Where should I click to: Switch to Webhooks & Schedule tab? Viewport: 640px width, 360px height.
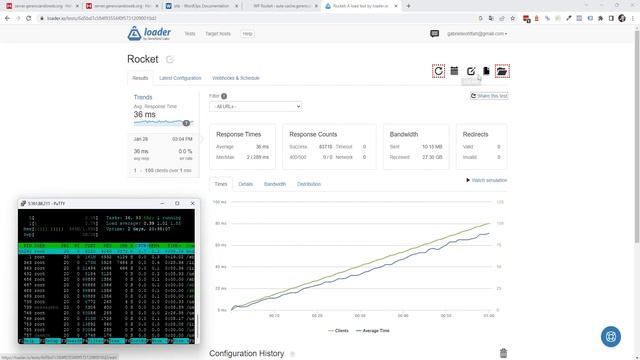[236, 78]
